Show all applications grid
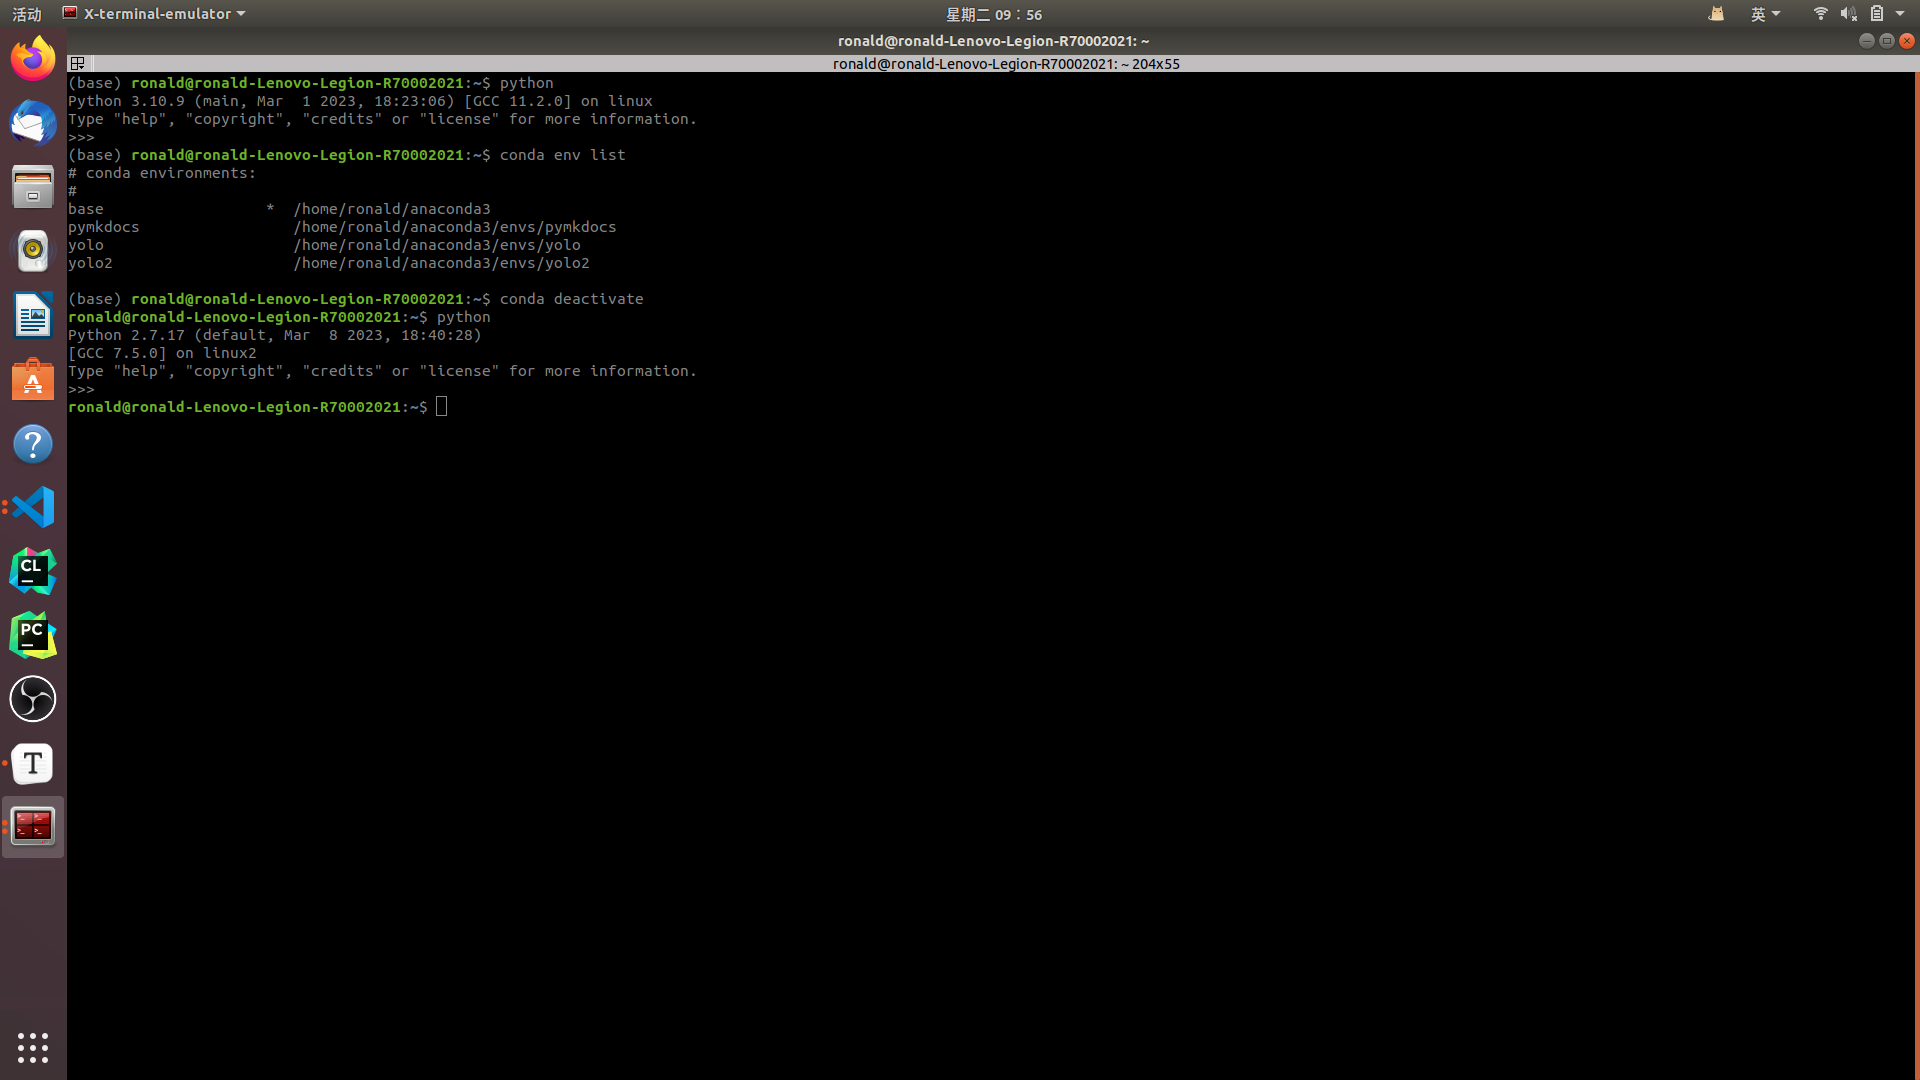 33,1047
